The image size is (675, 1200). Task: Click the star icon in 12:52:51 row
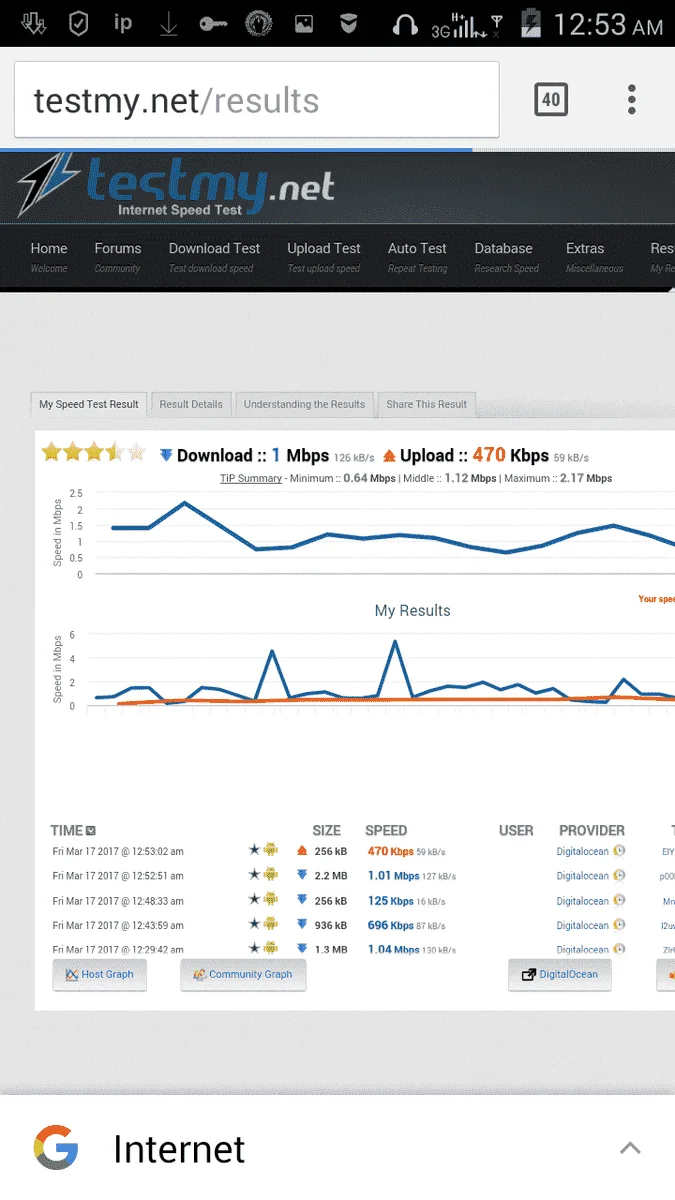(255, 875)
